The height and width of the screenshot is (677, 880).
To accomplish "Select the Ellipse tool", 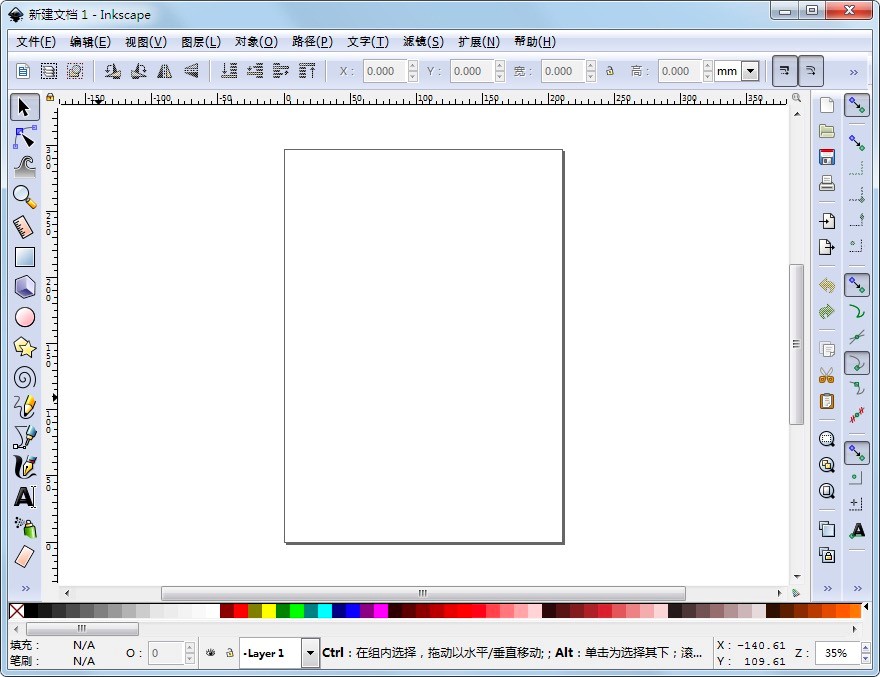I will pyautogui.click(x=25, y=316).
